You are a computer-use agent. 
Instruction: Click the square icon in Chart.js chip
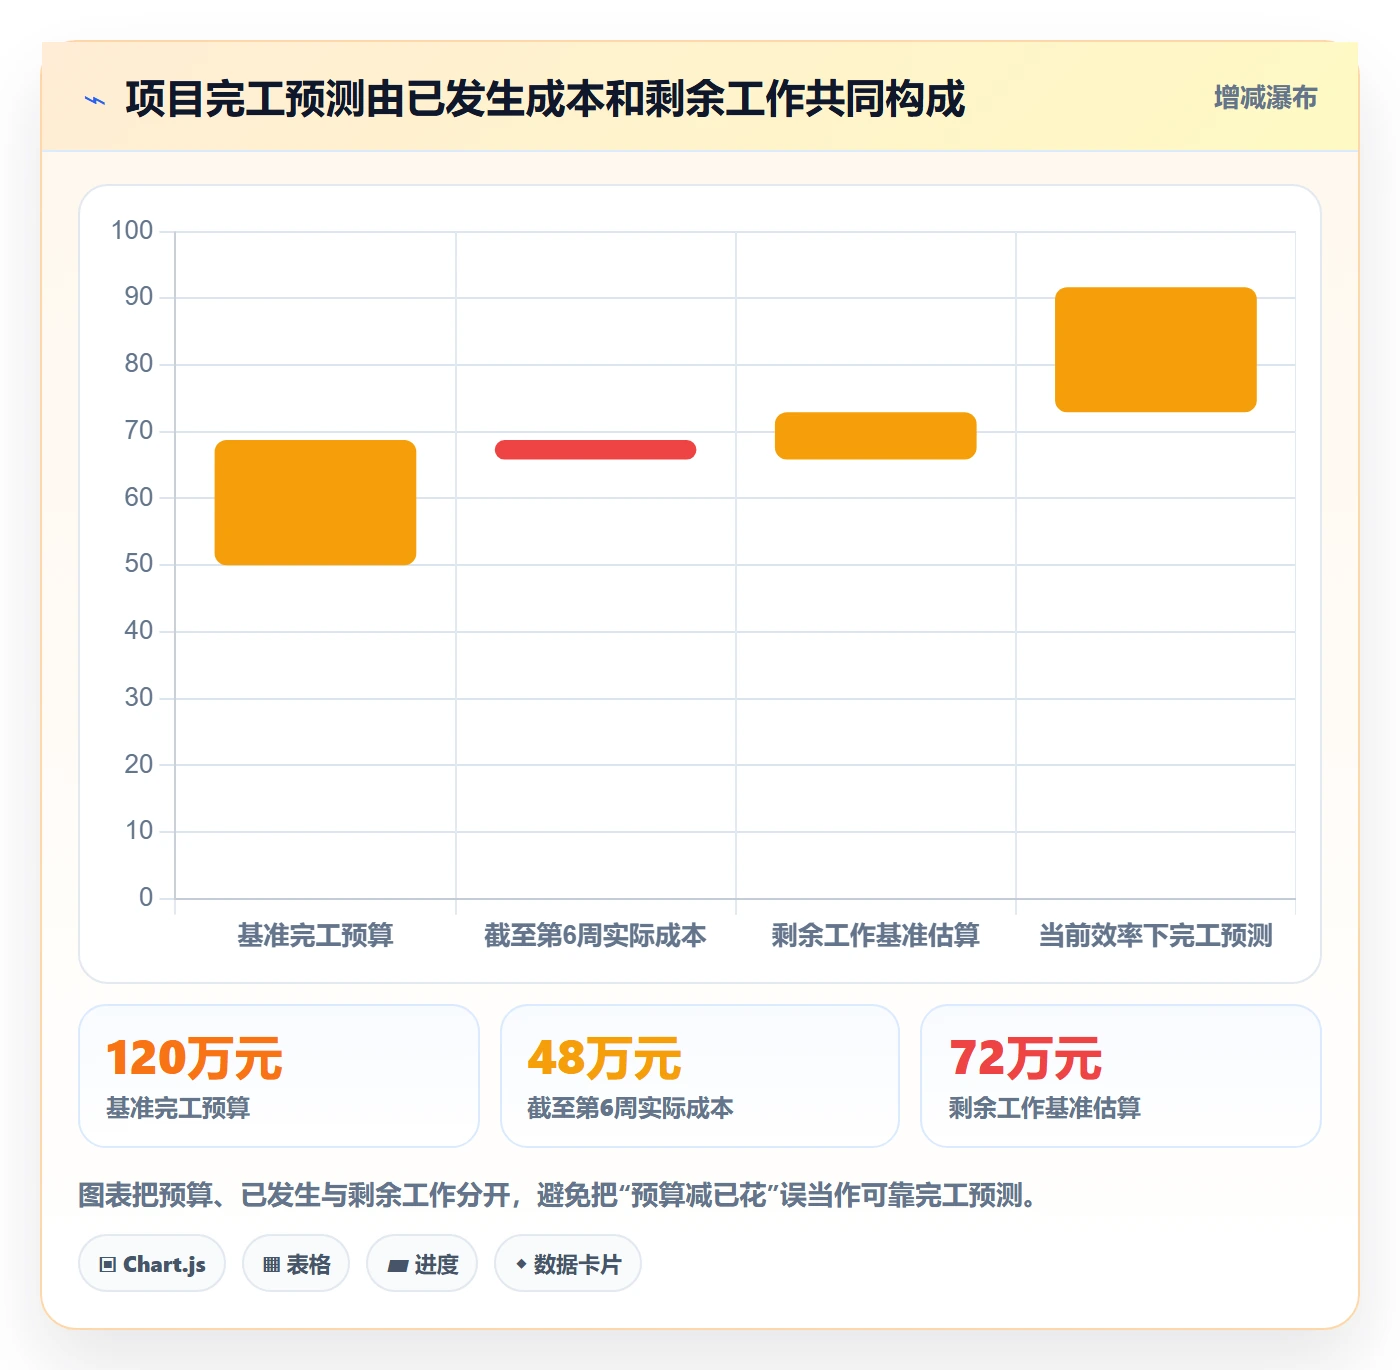pos(108,1265)
